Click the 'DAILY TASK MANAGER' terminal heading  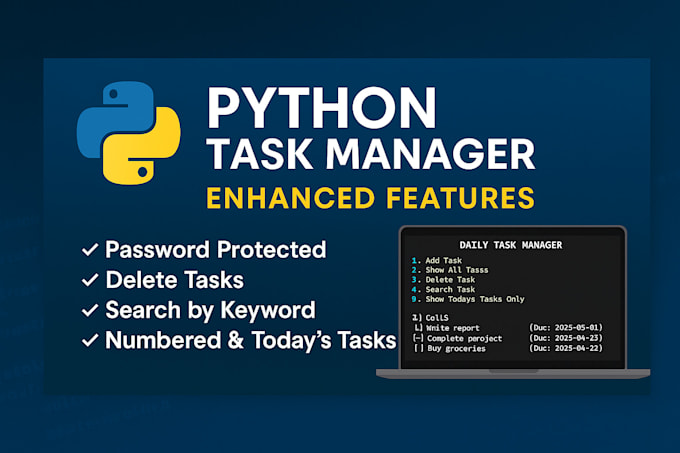(511, 245)
